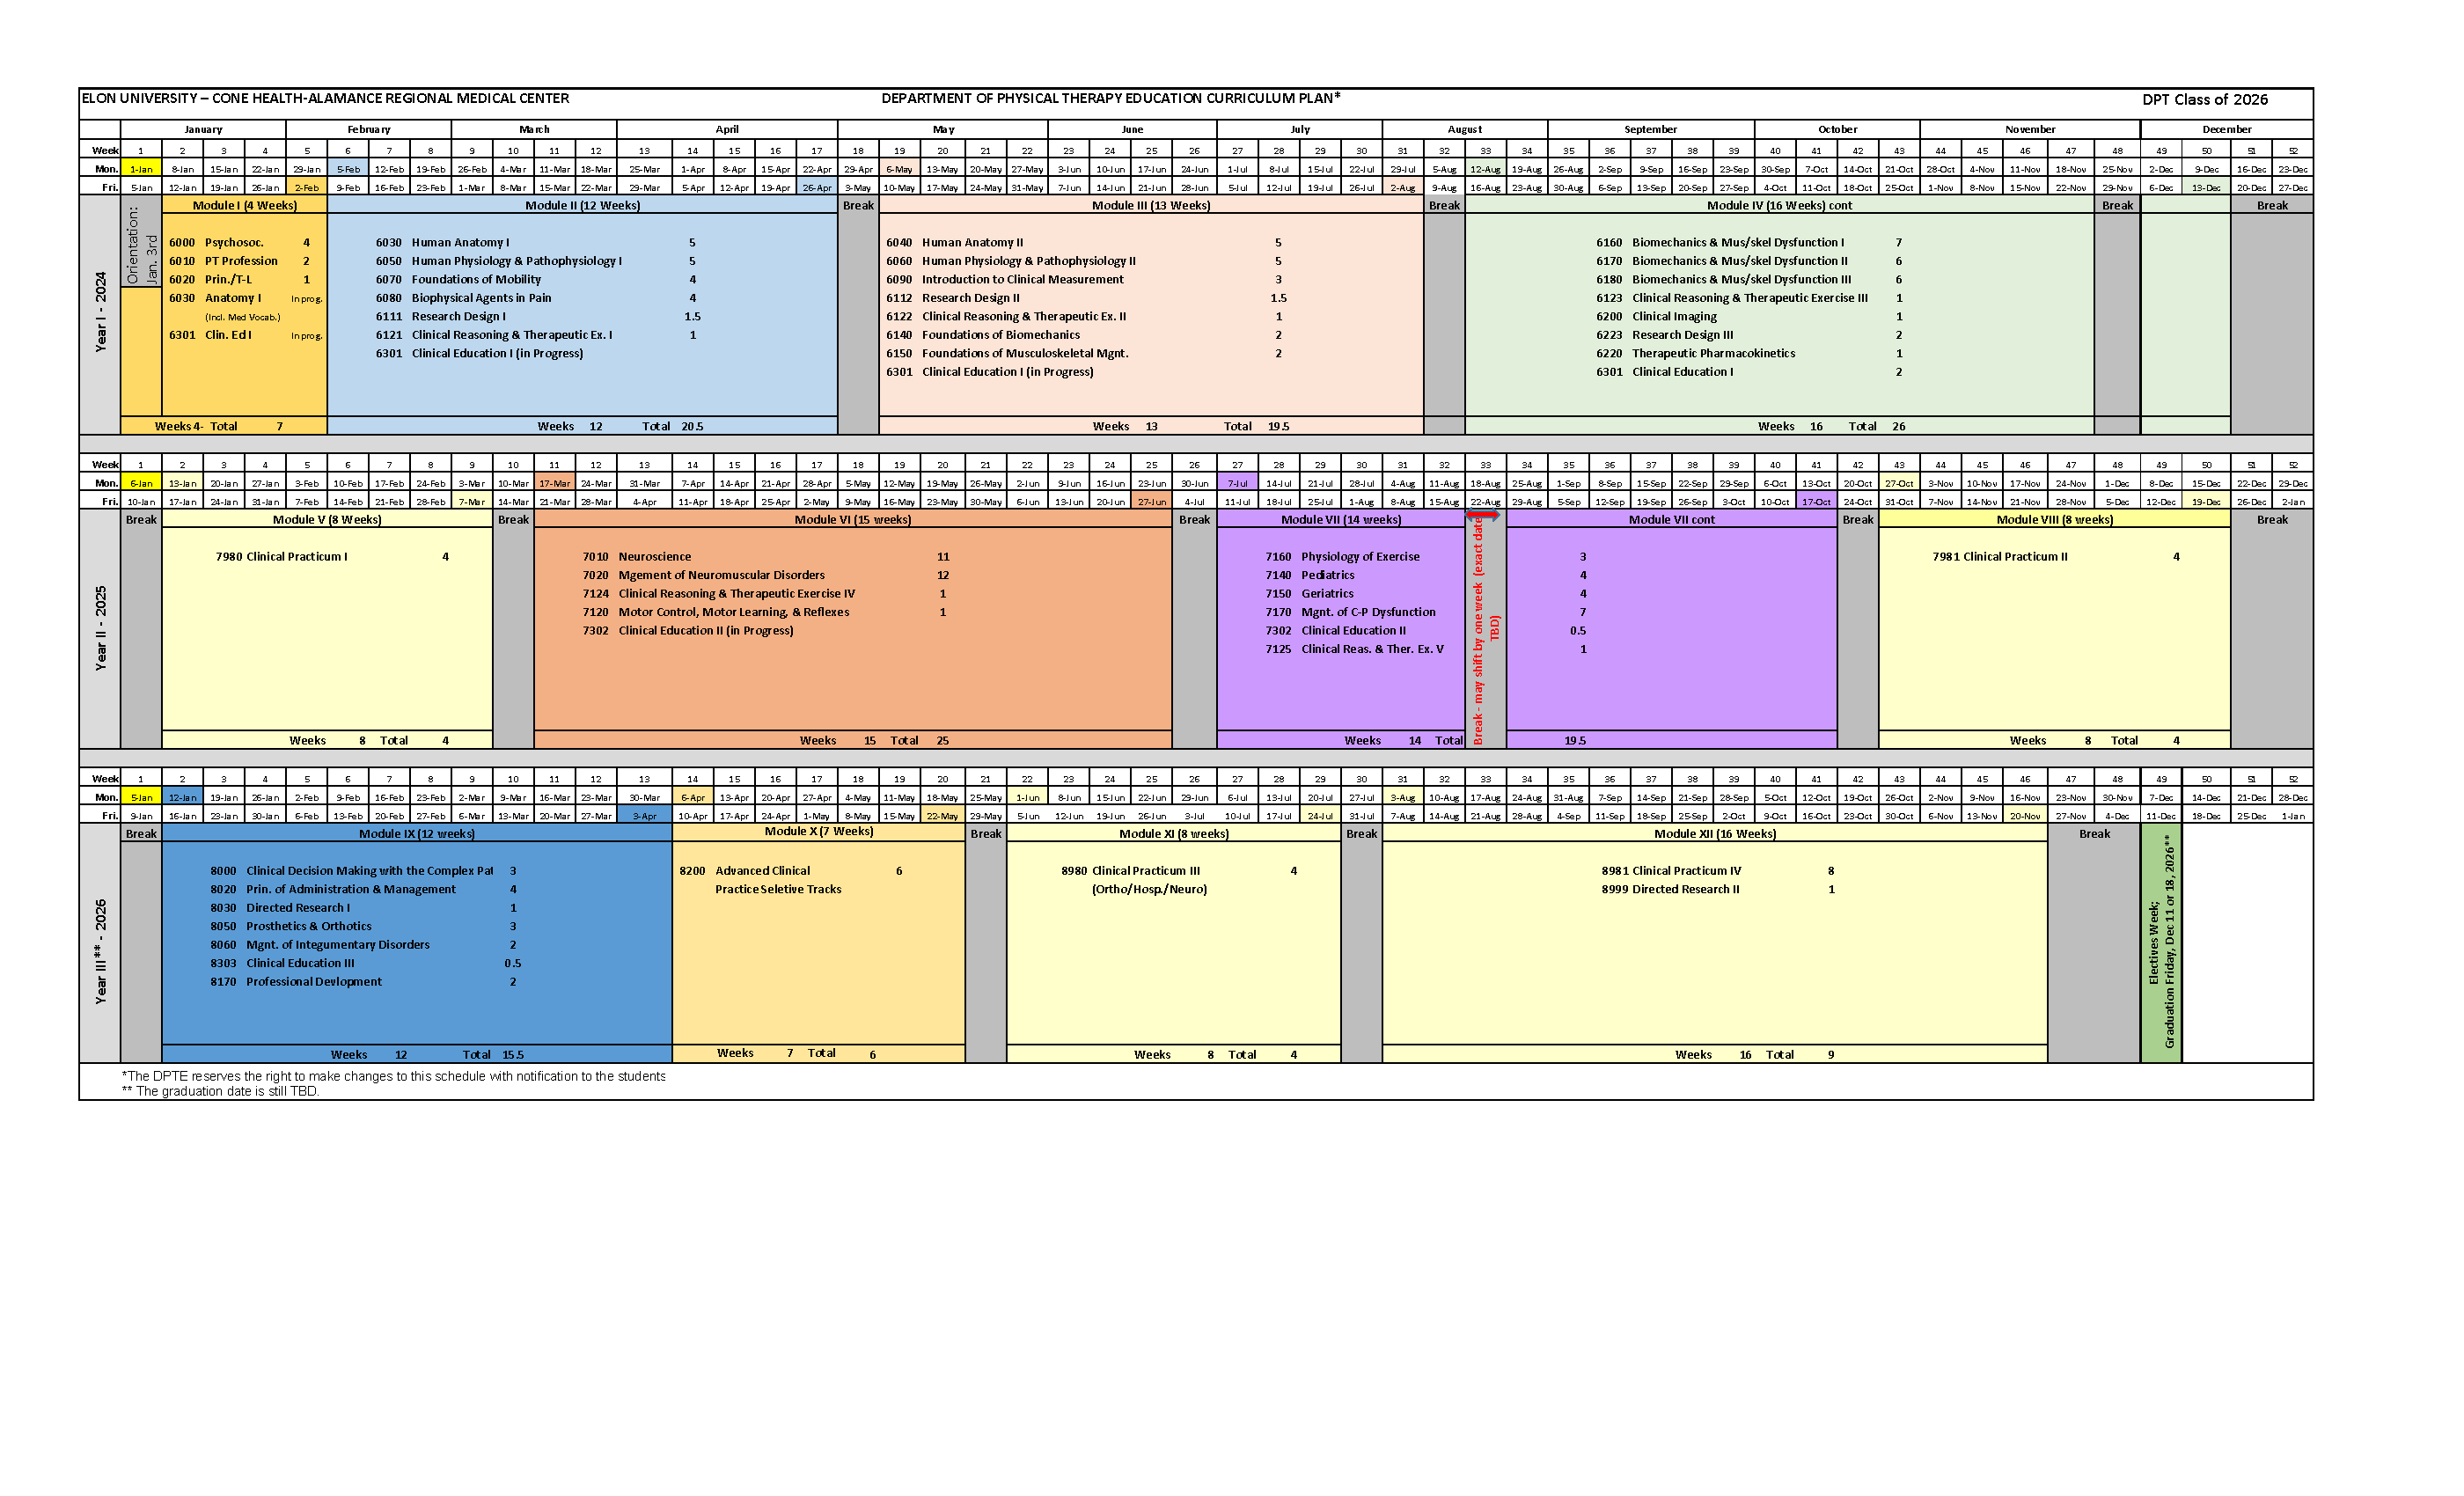The width and height of the screenshot is (2464, 1496).
Task: Click the 6160 Biomechanics & Mus/skel Dysfunction I row
Action: point(1738,242)
